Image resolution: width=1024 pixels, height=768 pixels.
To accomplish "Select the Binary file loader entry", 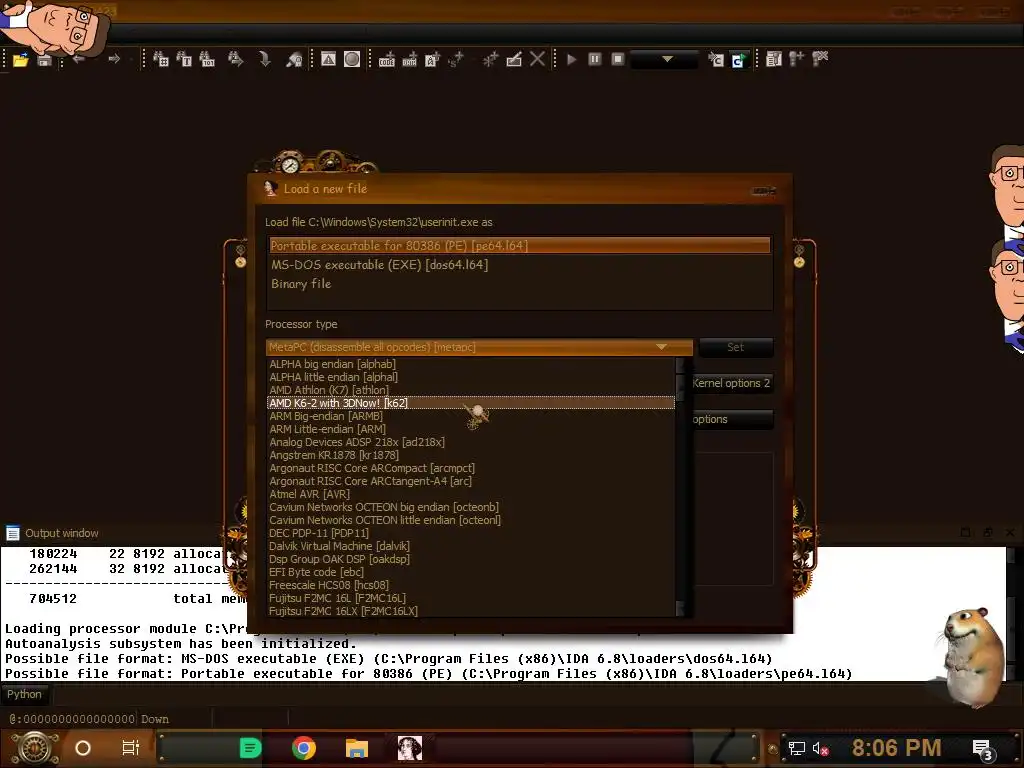I will [519, 283].
